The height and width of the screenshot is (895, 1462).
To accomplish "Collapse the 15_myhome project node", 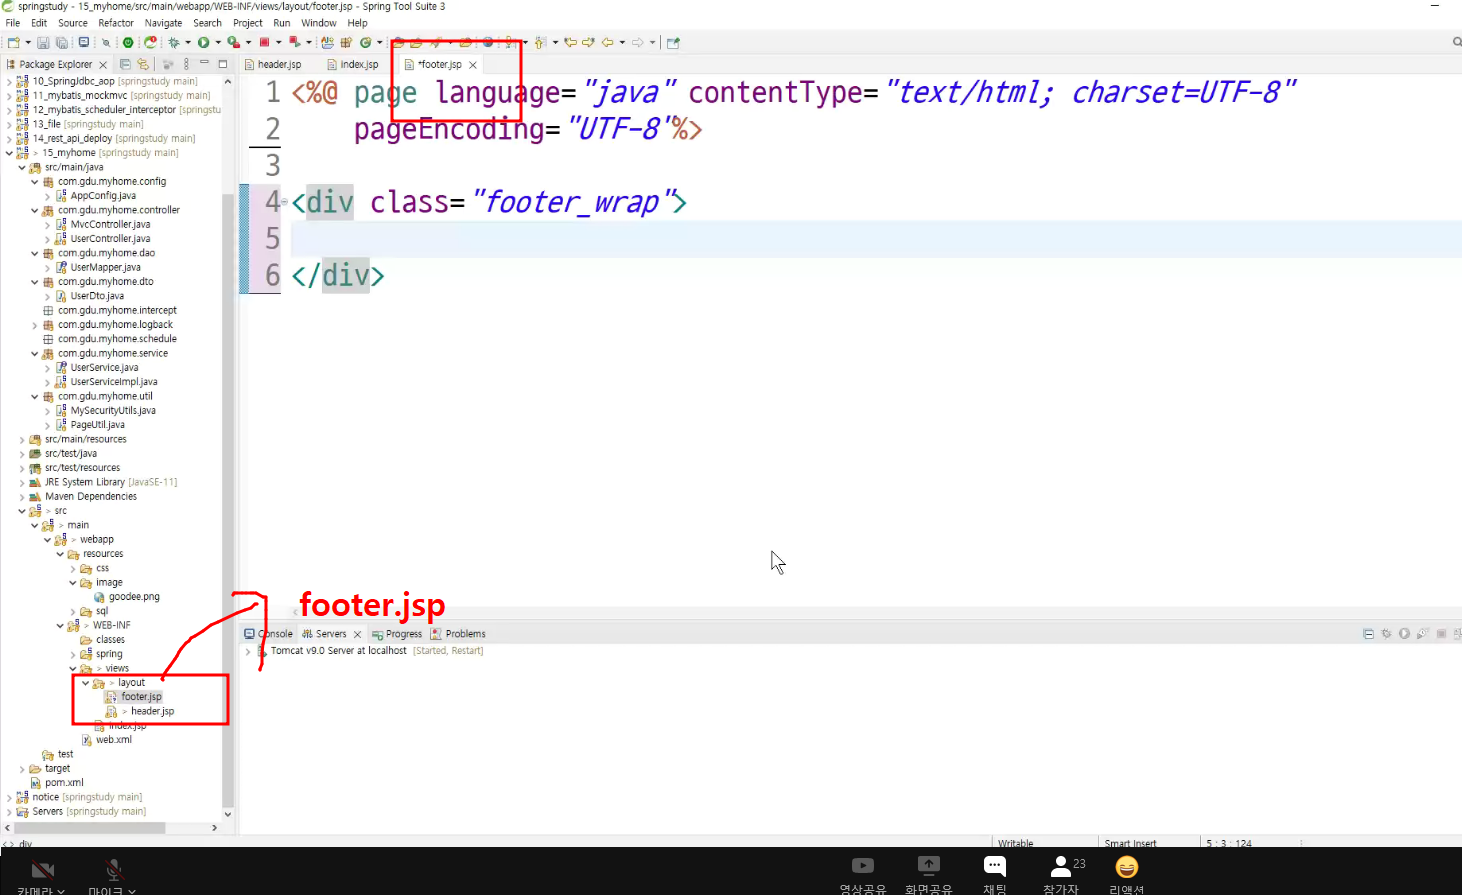I will point(9,153).
